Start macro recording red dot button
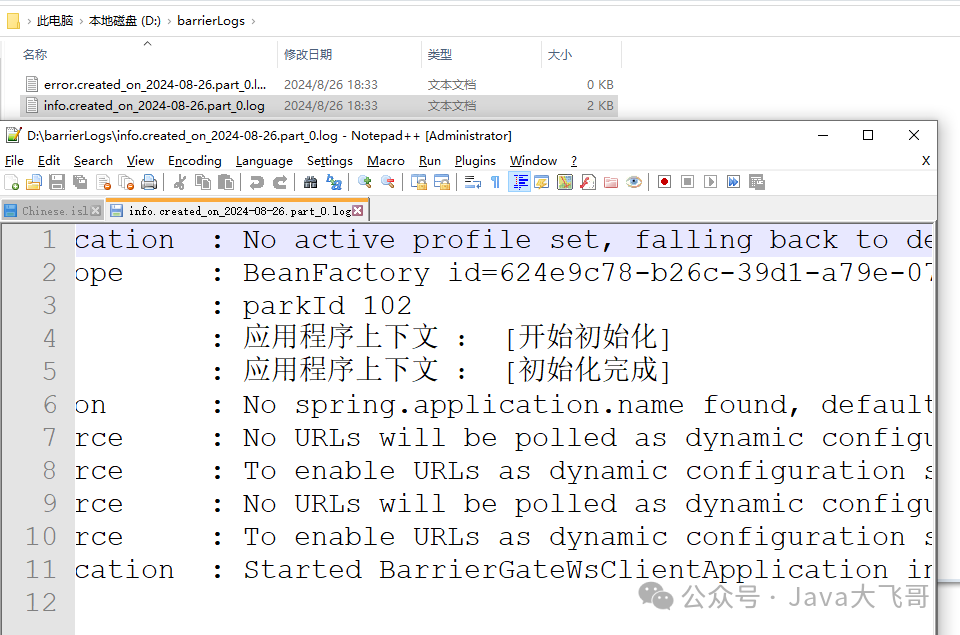This screenshot has width=960, height=635. (x=664, y=182)
